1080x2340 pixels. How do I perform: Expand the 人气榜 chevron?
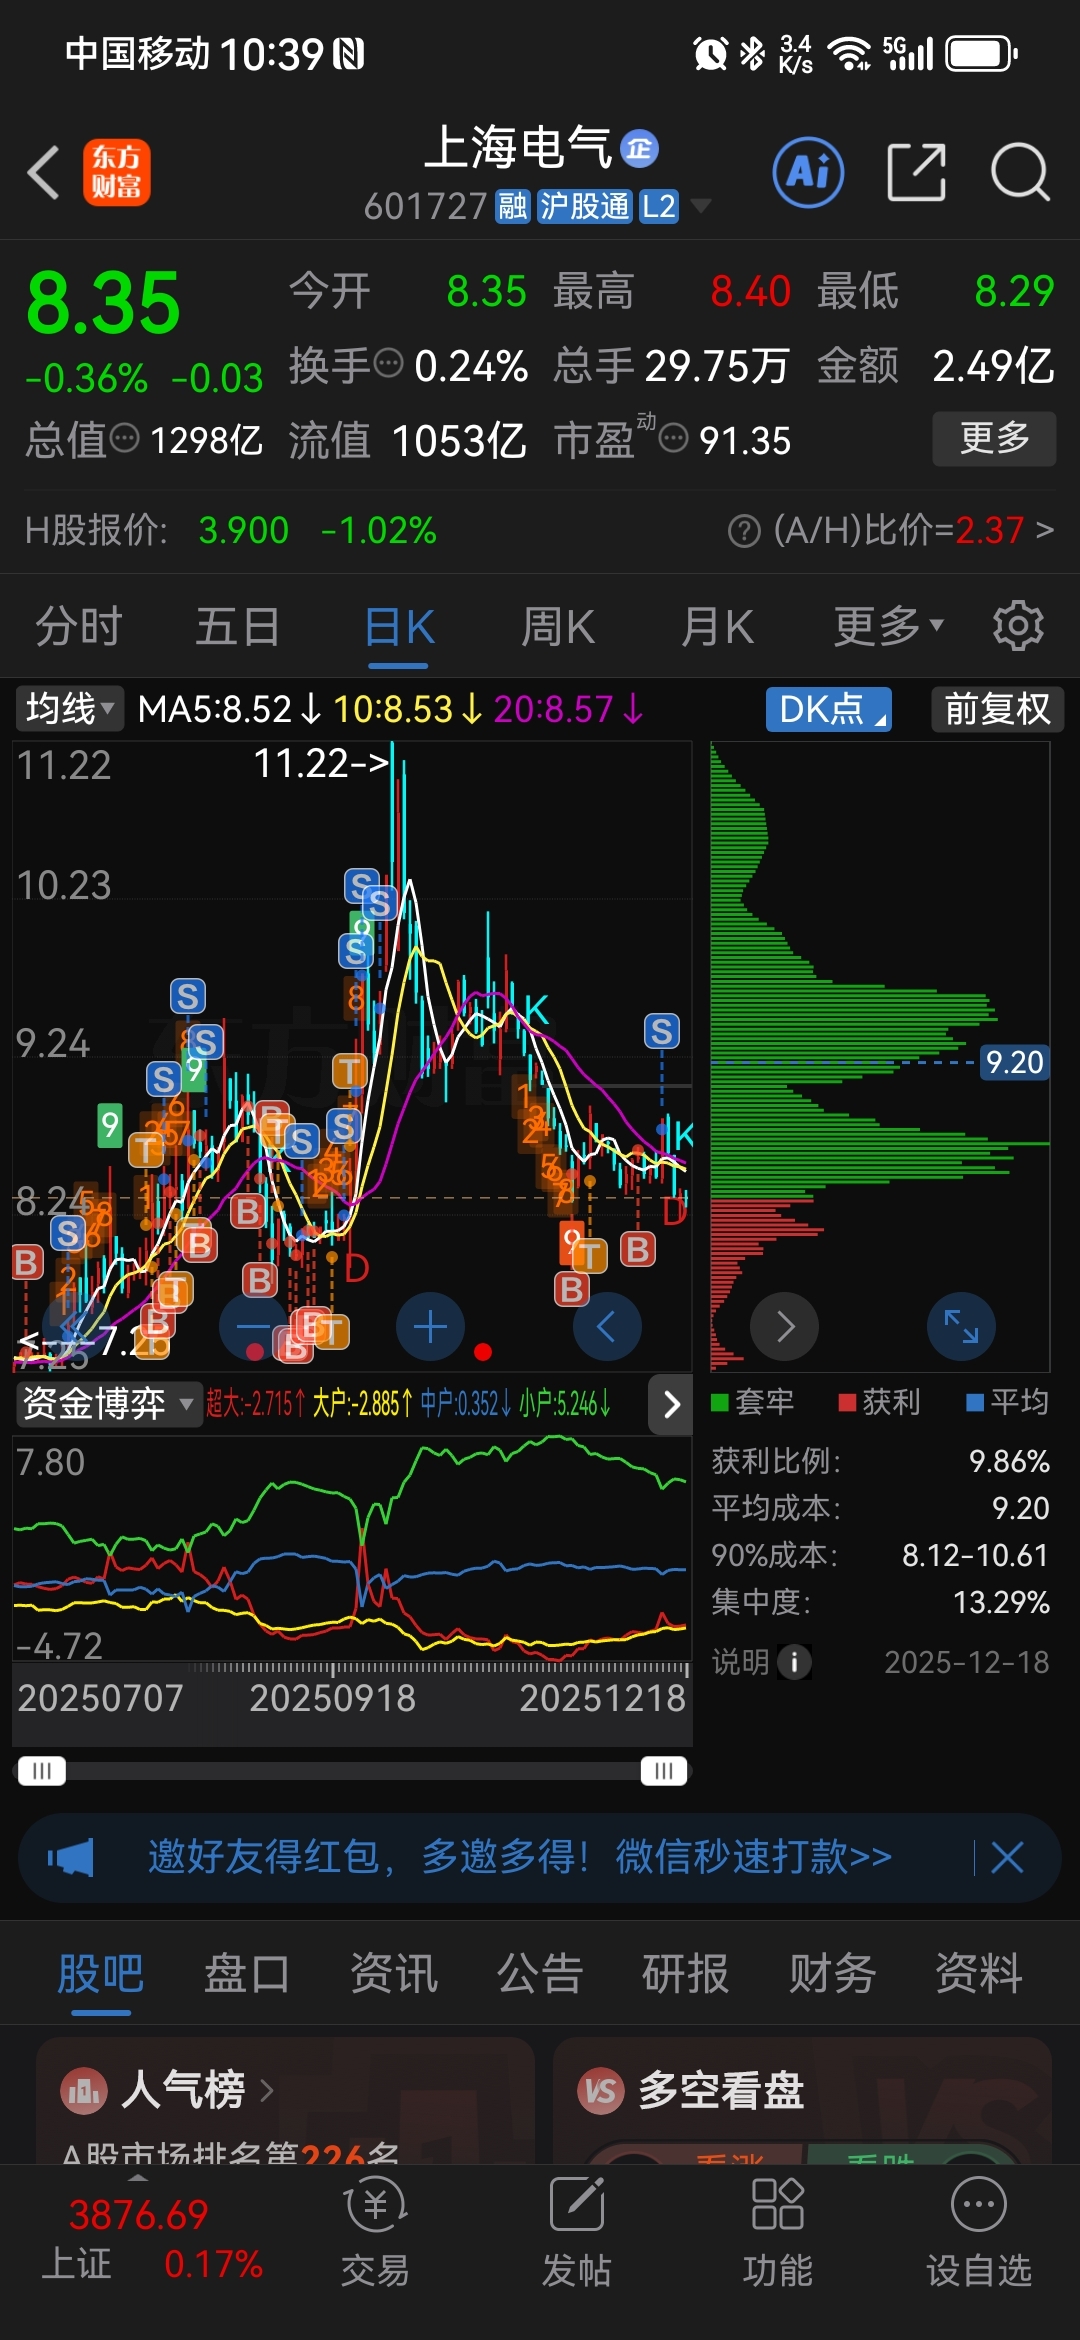(x=267, y=2090)
